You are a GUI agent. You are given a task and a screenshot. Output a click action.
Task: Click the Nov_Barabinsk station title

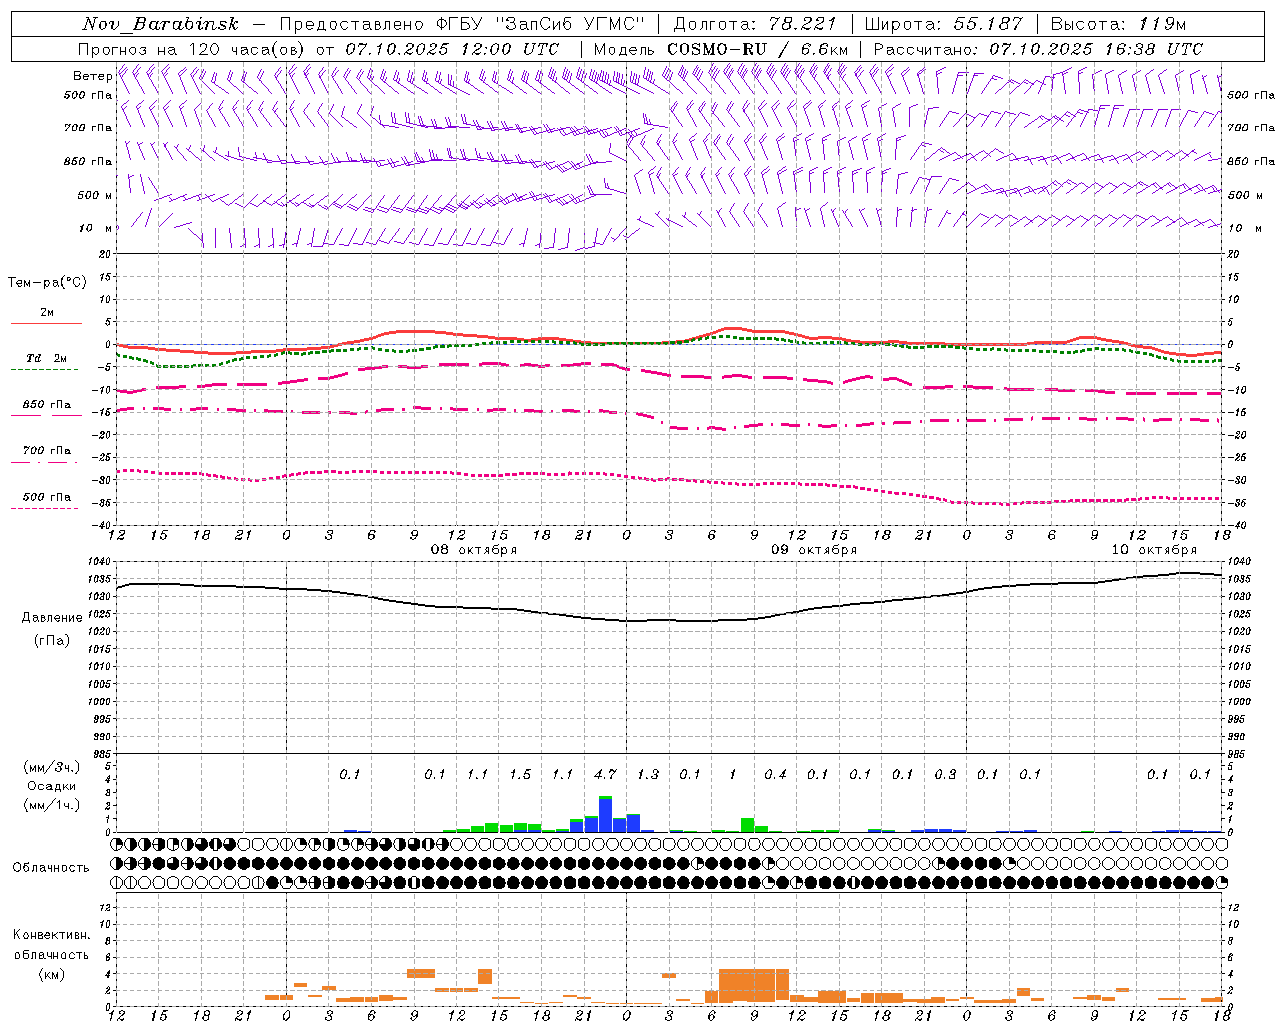(160, 24)
